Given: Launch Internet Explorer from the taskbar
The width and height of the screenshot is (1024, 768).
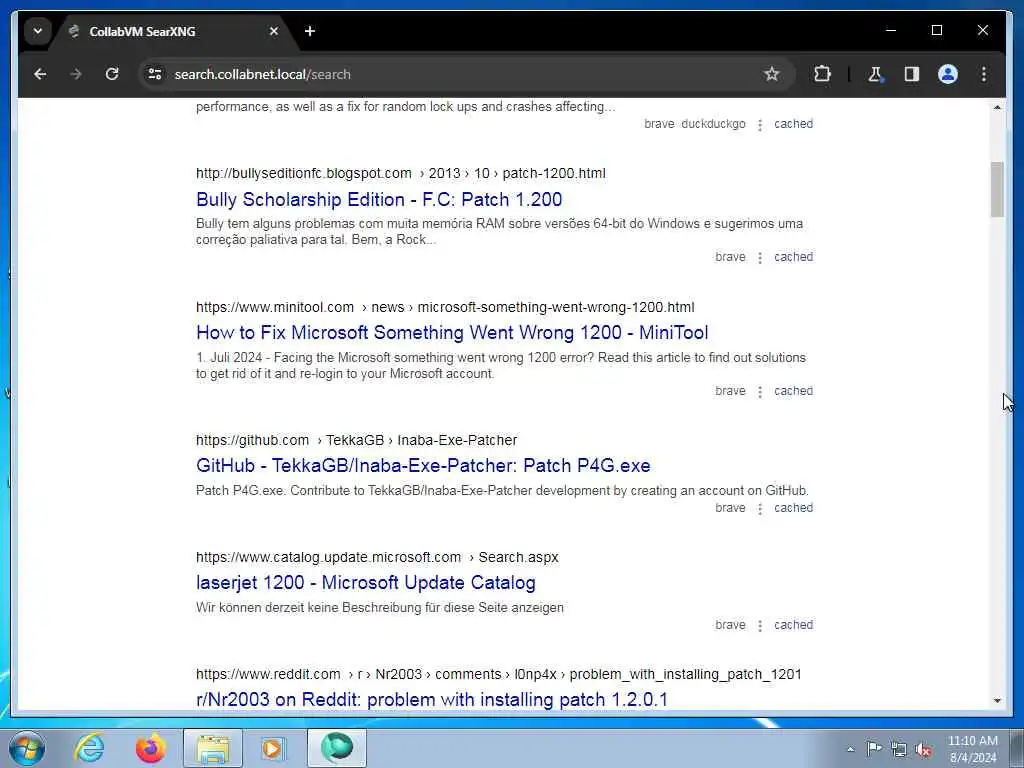Looking at the screenshot, I should 89,748.
